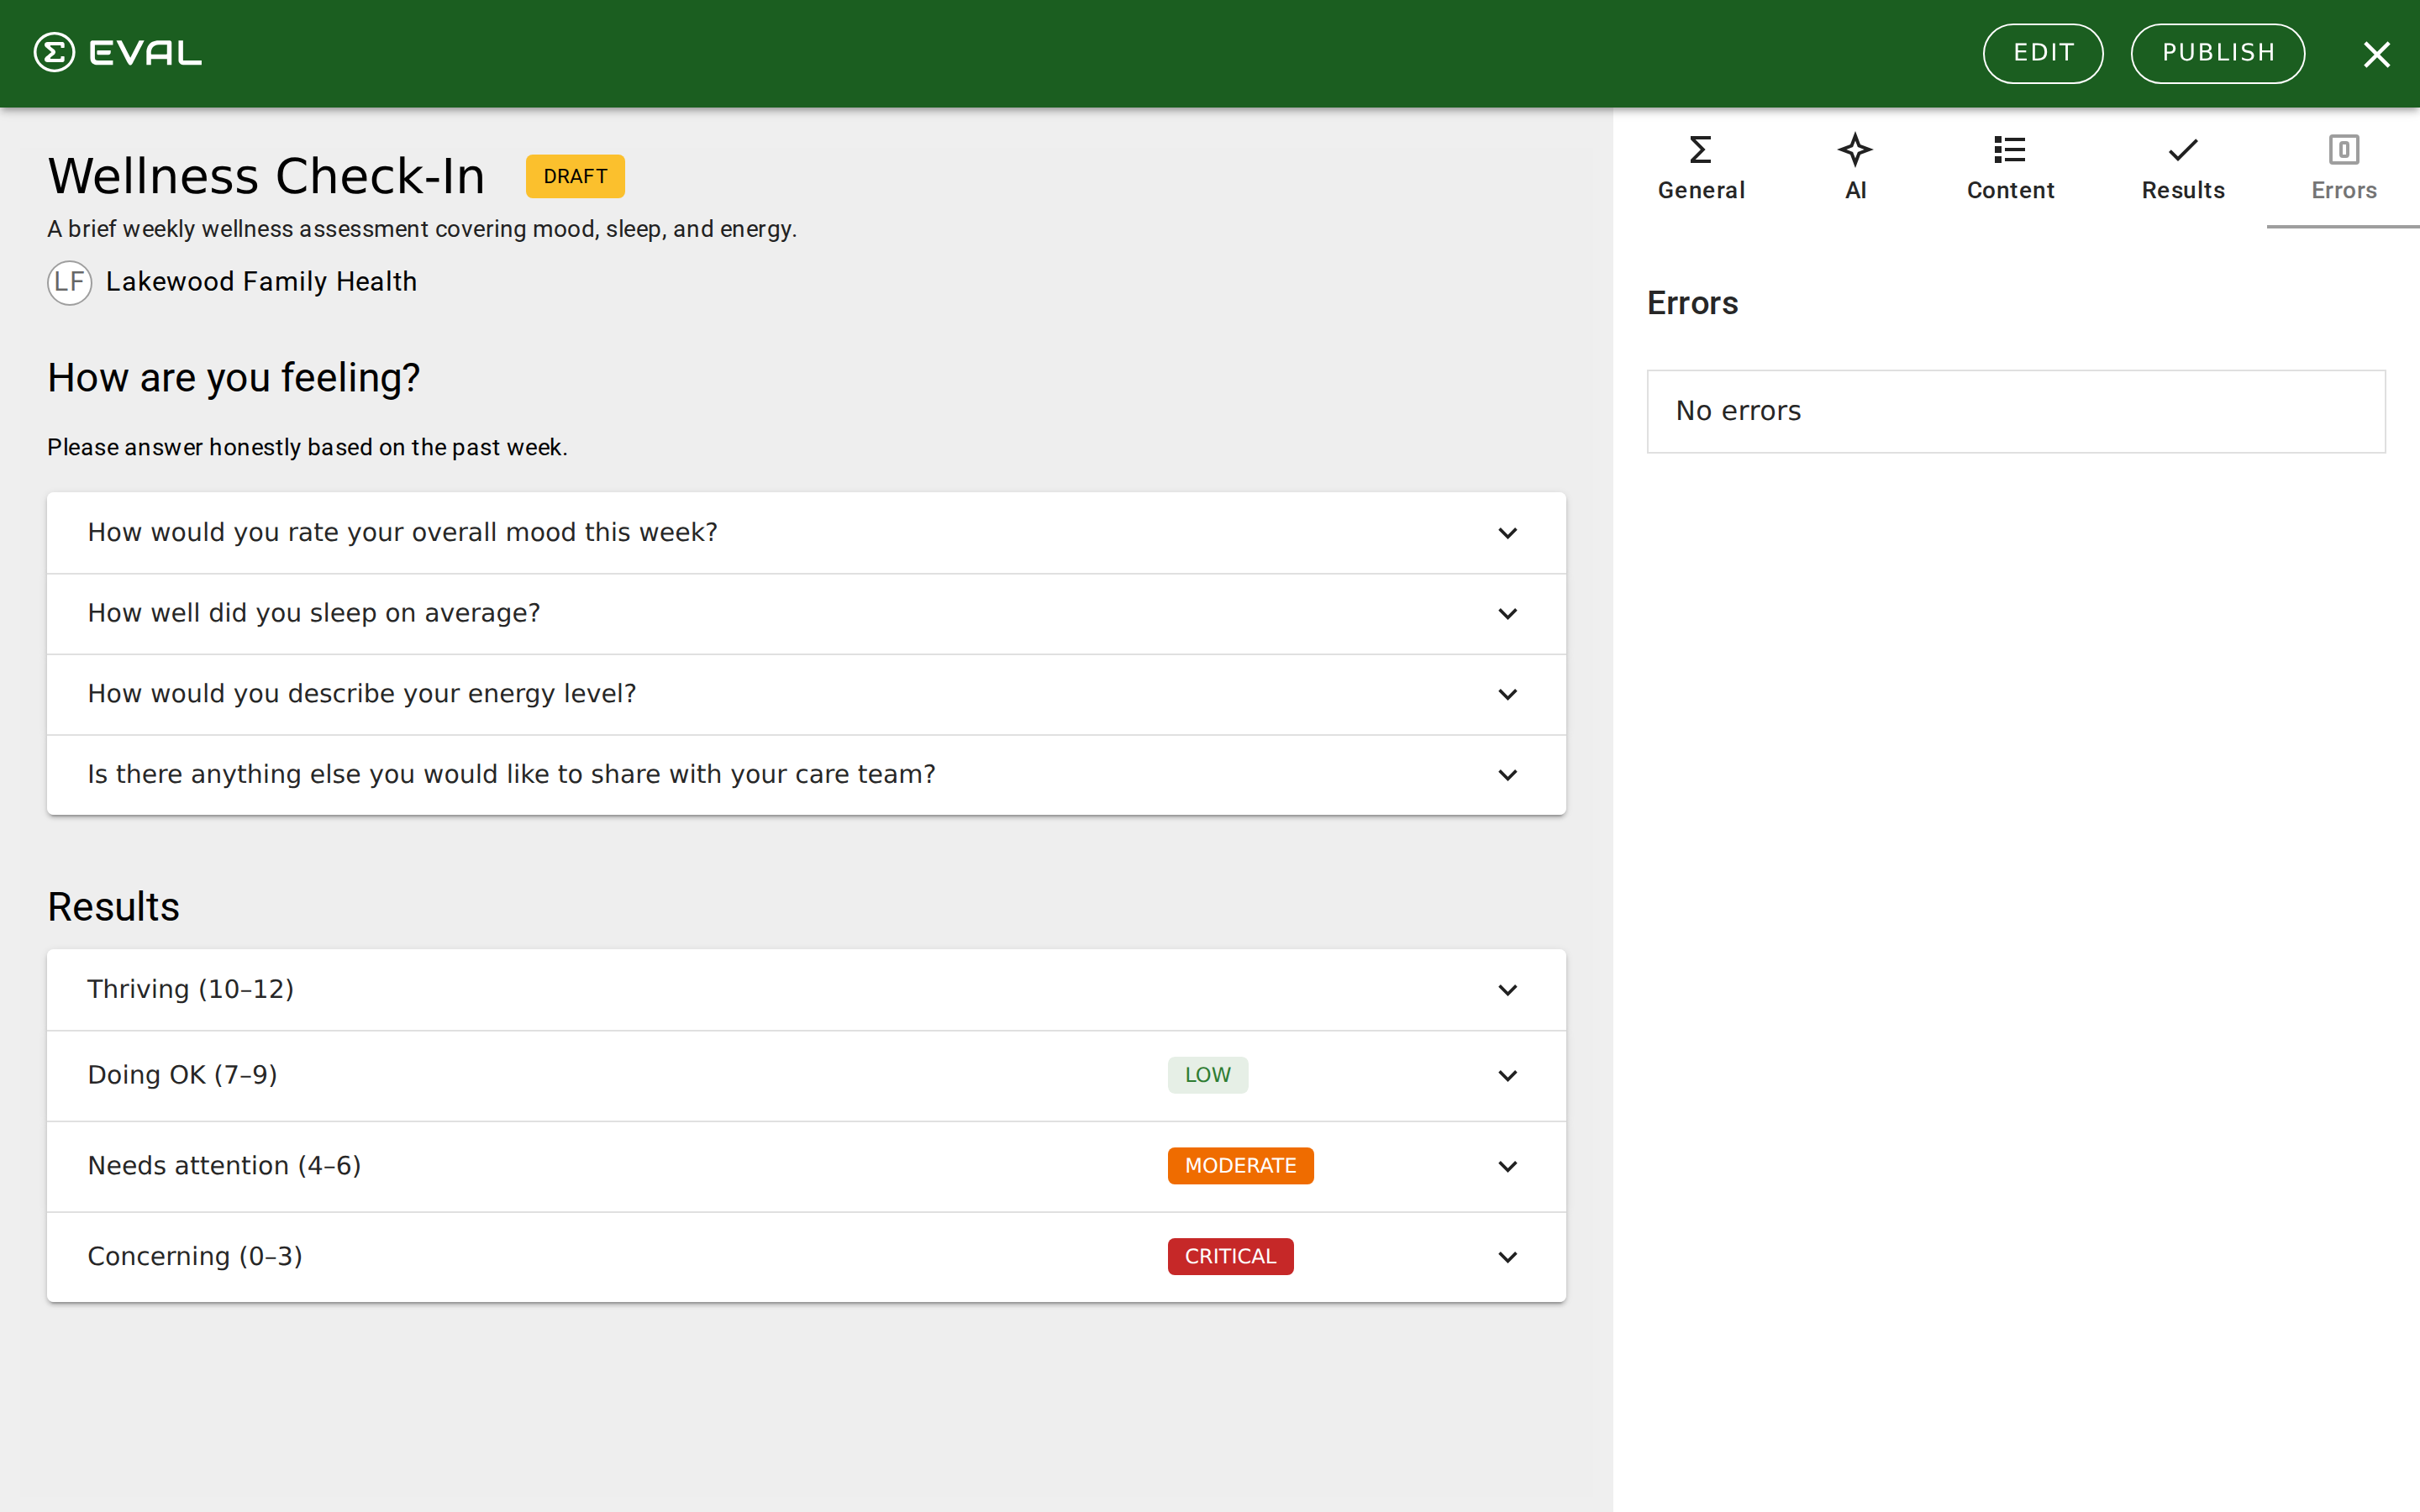This screenshot has height=1512, width=2420.
Task: Click the Publish button
Action: 2217,53
